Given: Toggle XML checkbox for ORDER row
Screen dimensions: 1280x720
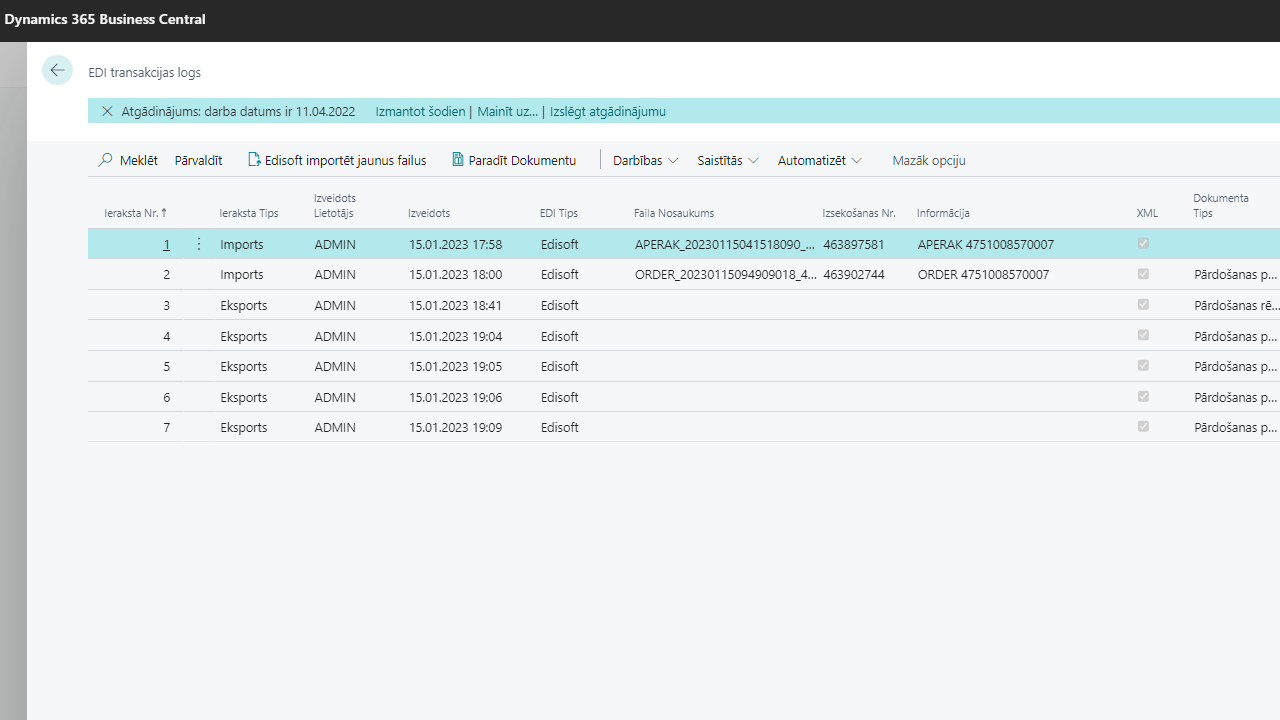Looking at the screenshot, I should click(x=1143, y=274).
